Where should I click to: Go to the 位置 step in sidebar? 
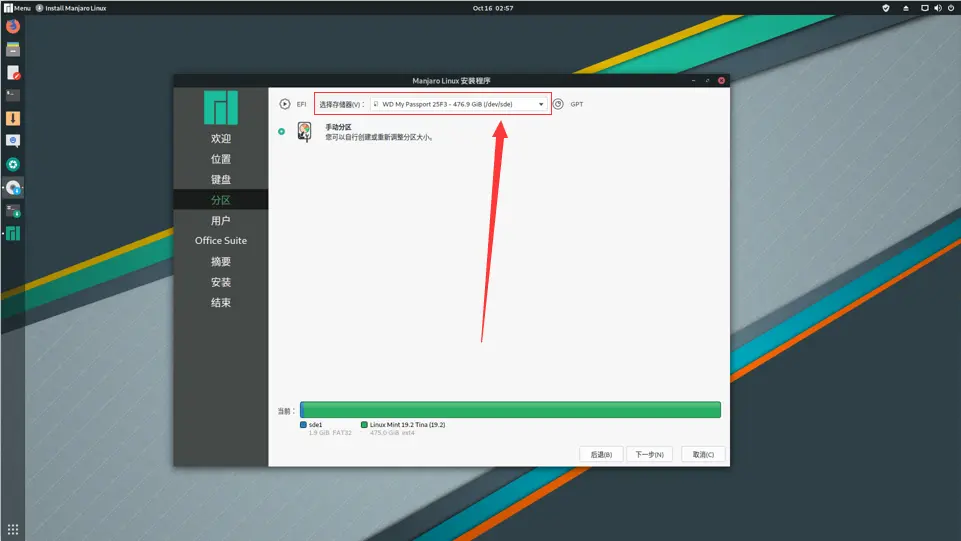click(221, 159)
